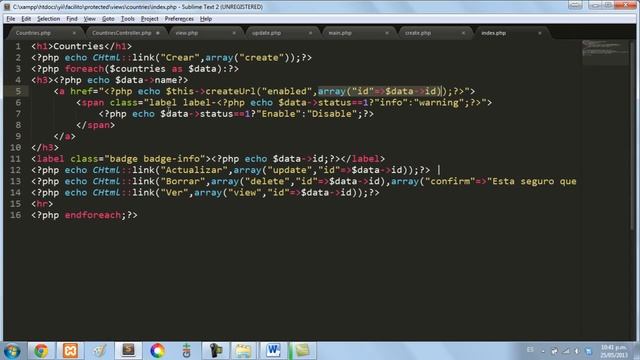Viewport: 640px width, 360px height.
Task: Show hidden system tray icons arrow
Action: [x=543, y=351]
